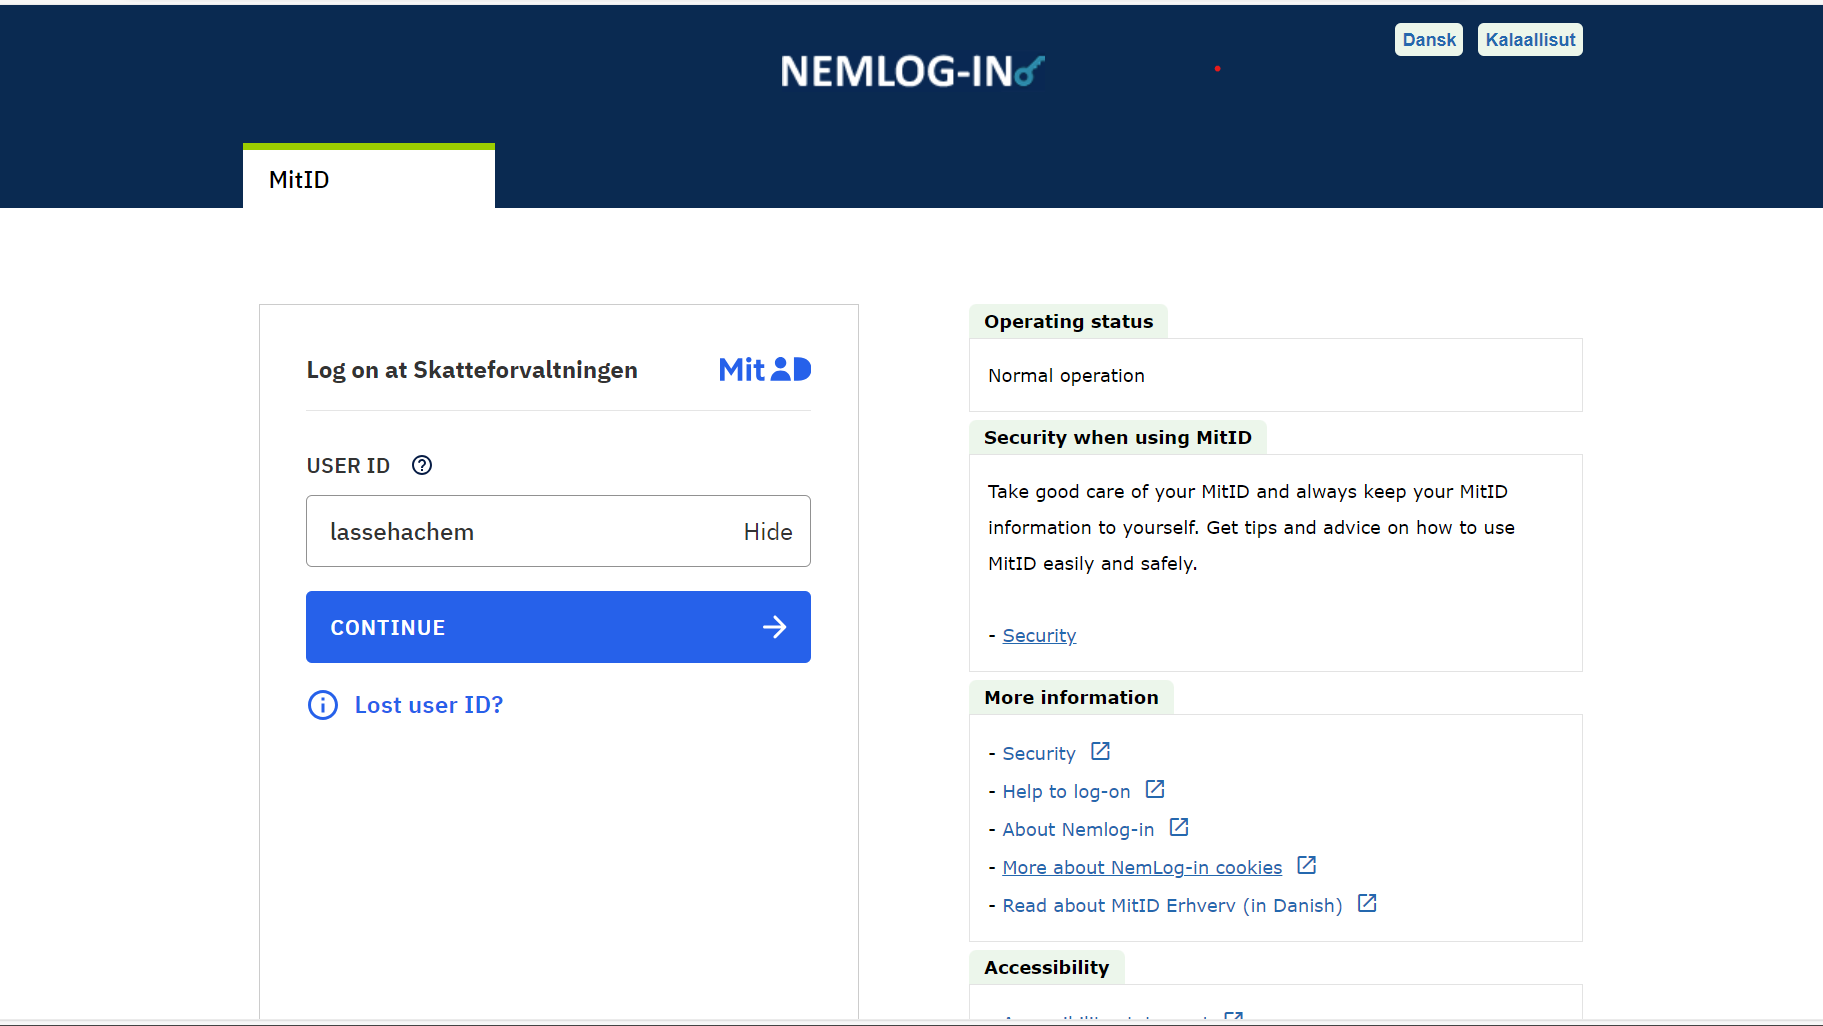The image size is (1823, 1026).
Task: Click the info icon beside Lost user ID
Action: pyautogui.click(x=323, y=705)
